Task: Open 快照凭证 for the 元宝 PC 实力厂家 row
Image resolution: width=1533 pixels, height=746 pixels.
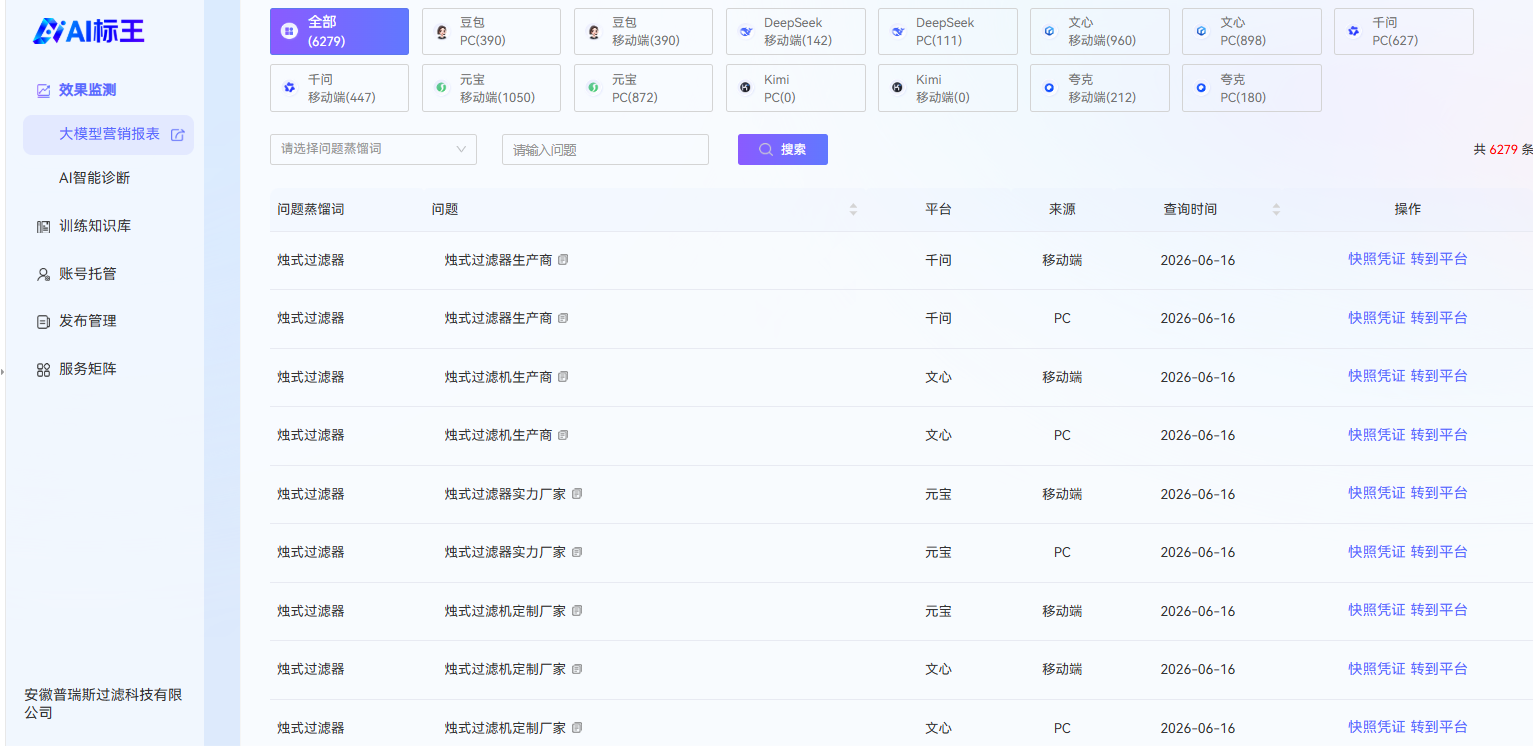Action: click(x=1376, y=552)
